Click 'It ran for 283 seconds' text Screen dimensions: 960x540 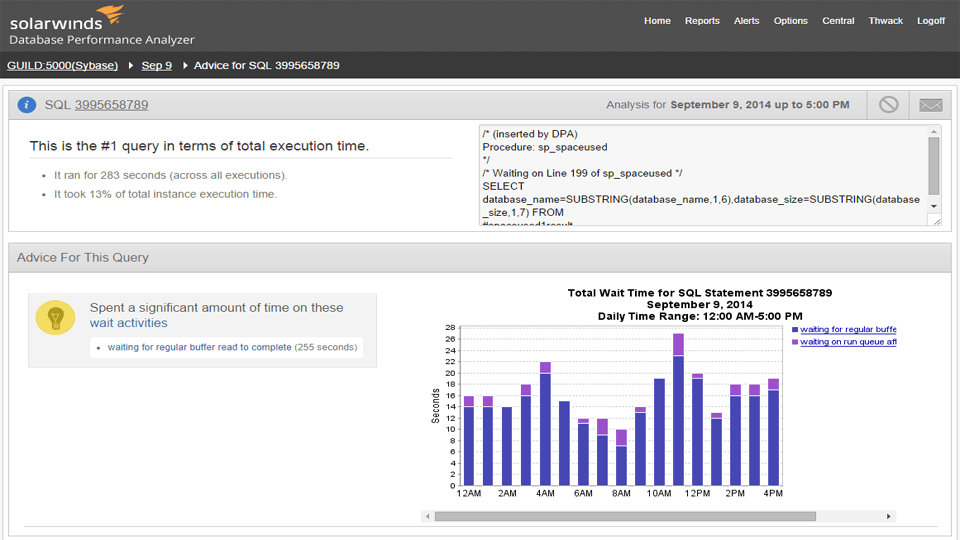(170, 175)
